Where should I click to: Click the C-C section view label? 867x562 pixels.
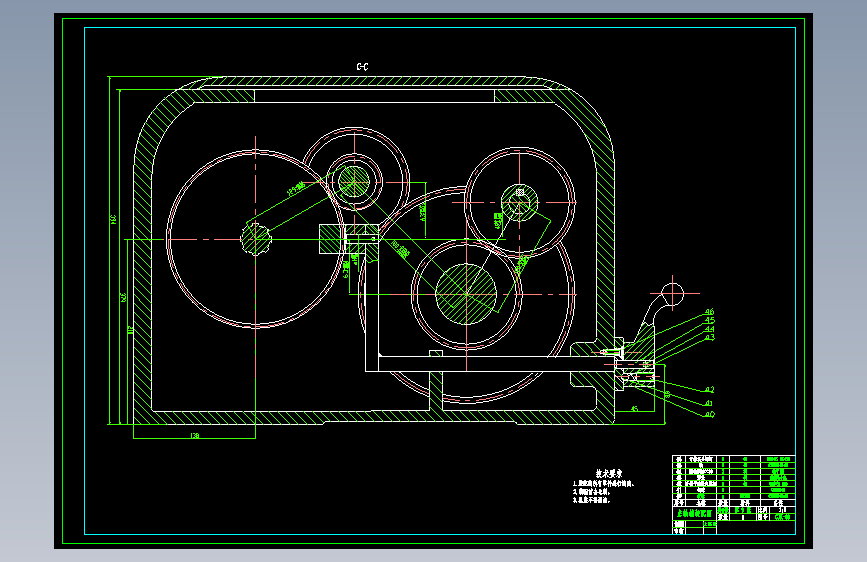click(362, 67)
